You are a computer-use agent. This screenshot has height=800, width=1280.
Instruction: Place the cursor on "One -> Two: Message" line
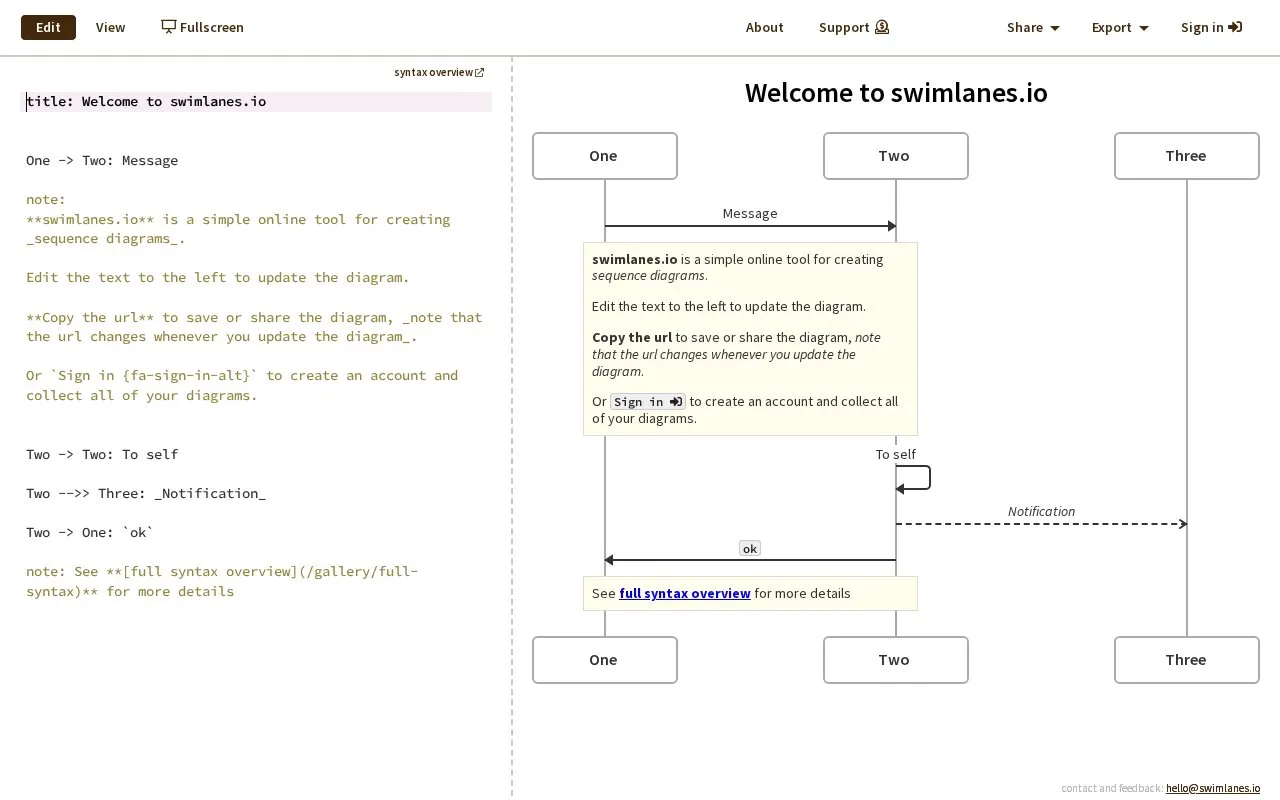102,160
